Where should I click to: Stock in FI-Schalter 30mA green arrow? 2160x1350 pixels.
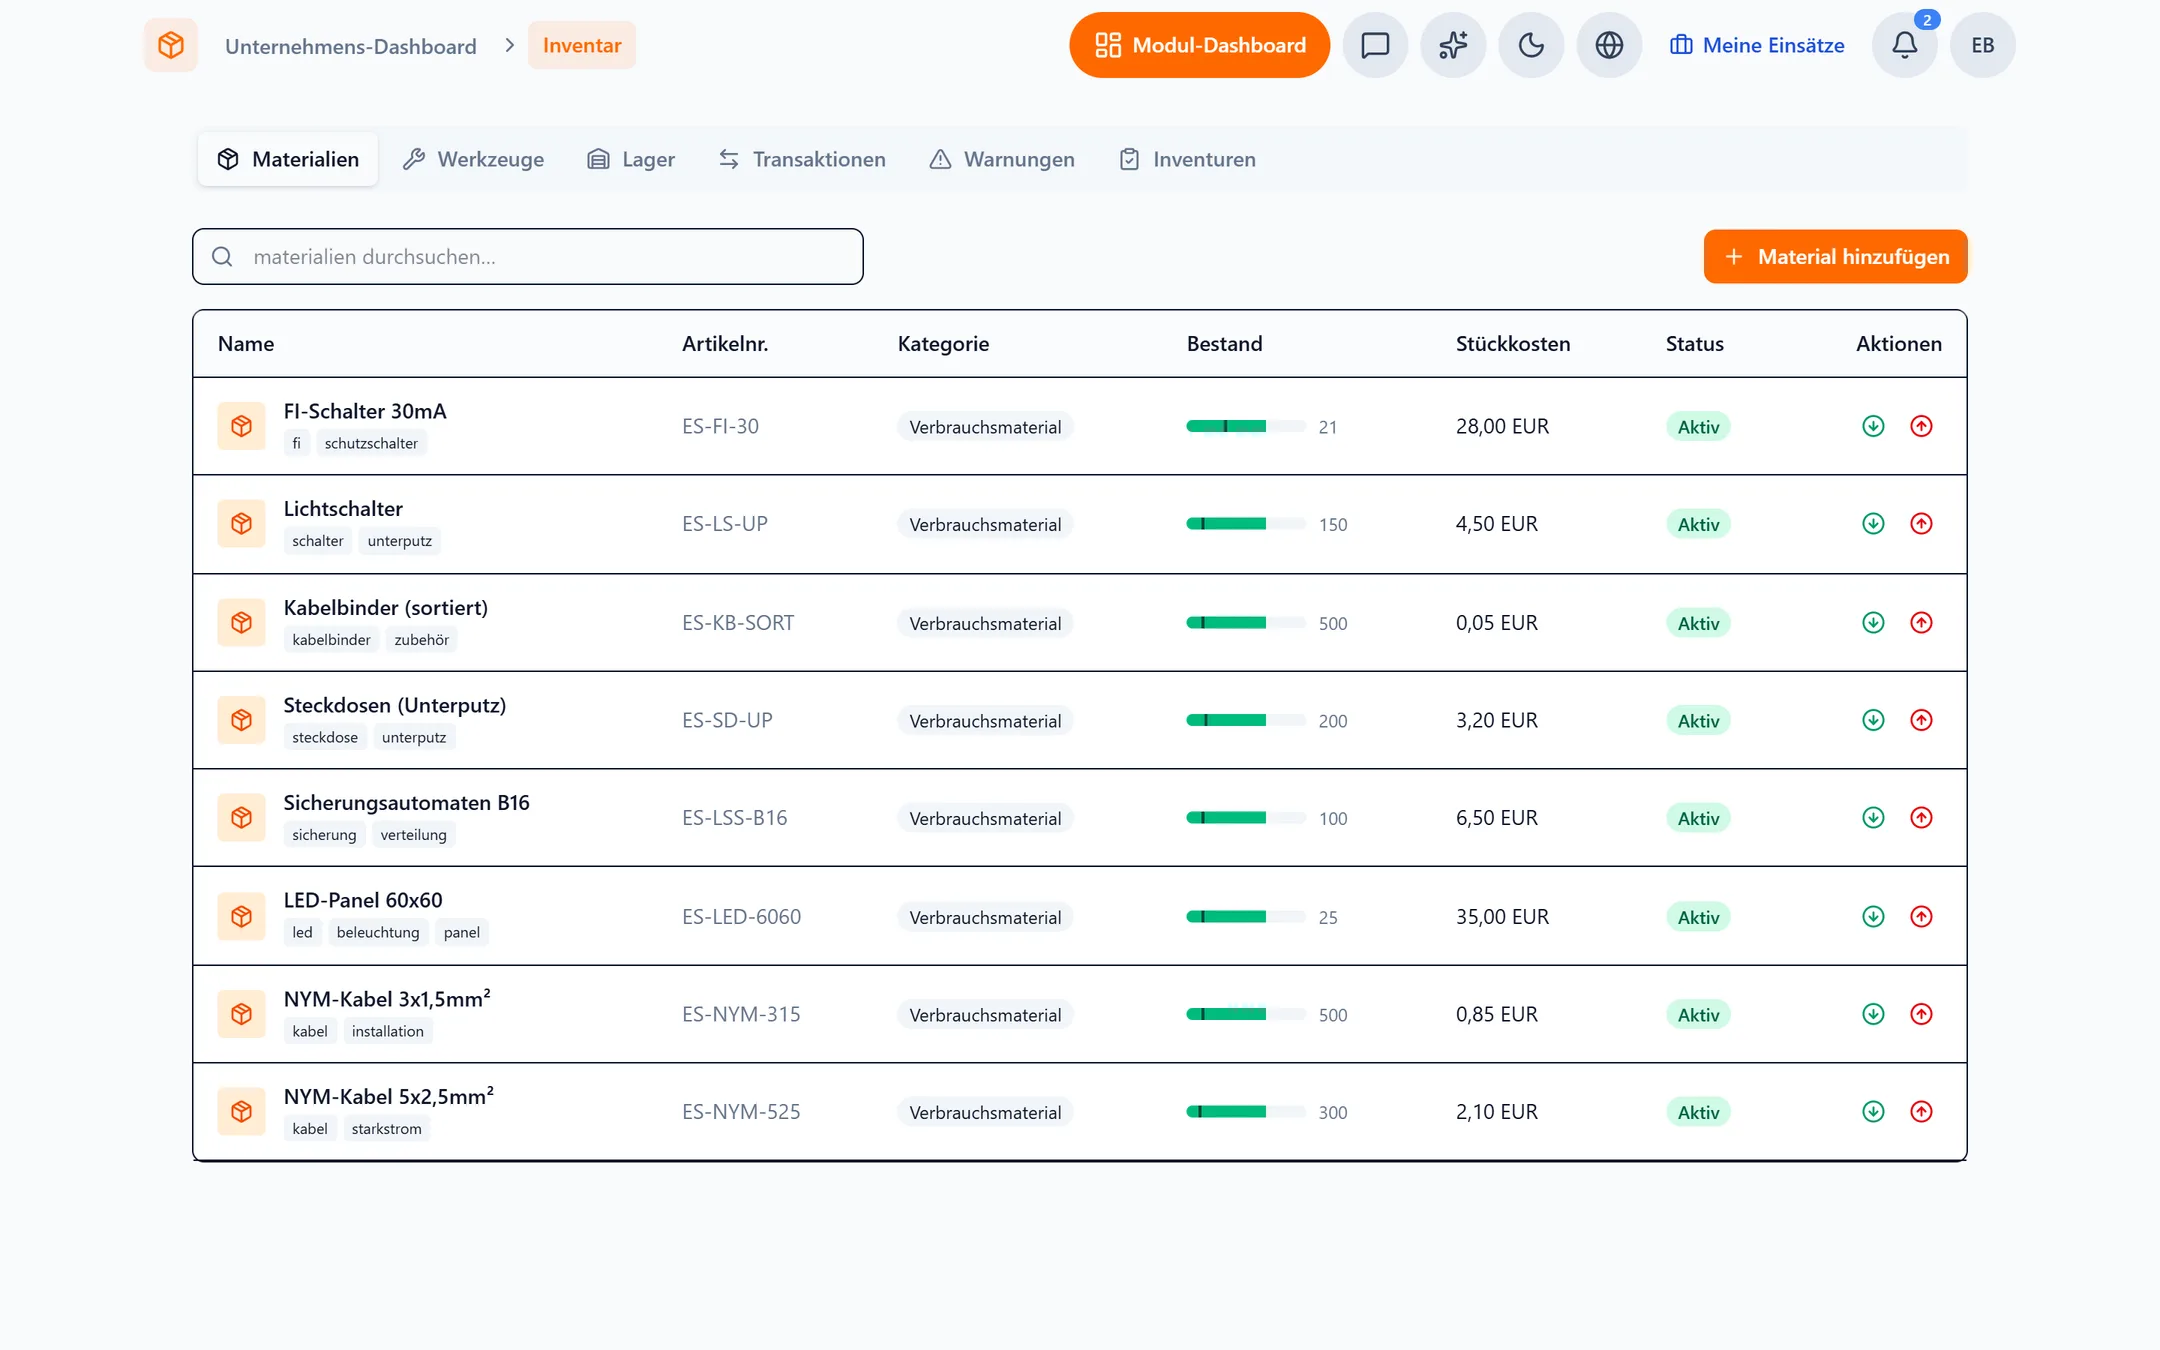point(1873,426)
